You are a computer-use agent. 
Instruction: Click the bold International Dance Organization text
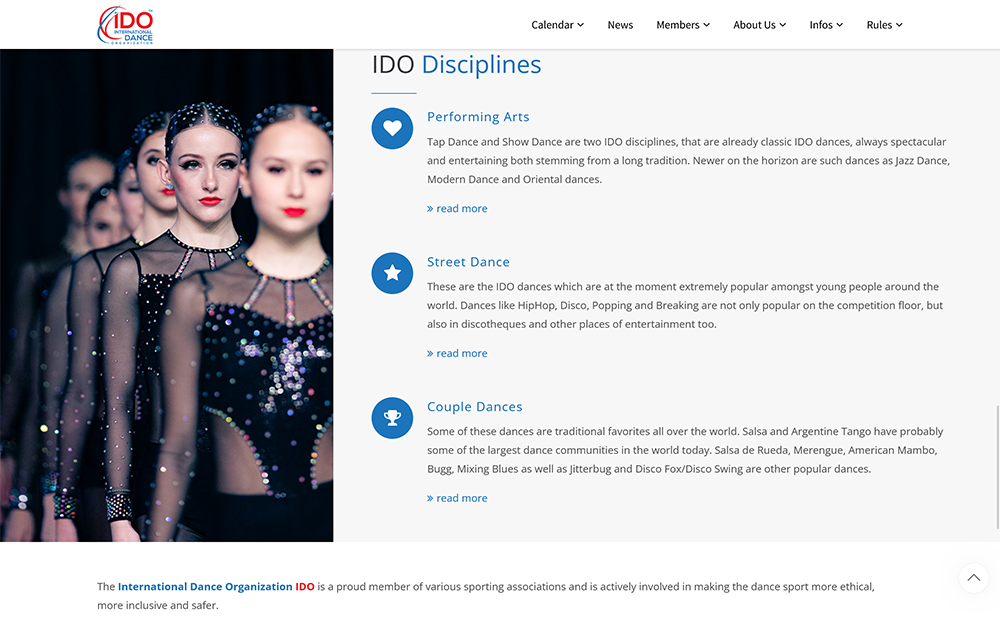(205, 586)
